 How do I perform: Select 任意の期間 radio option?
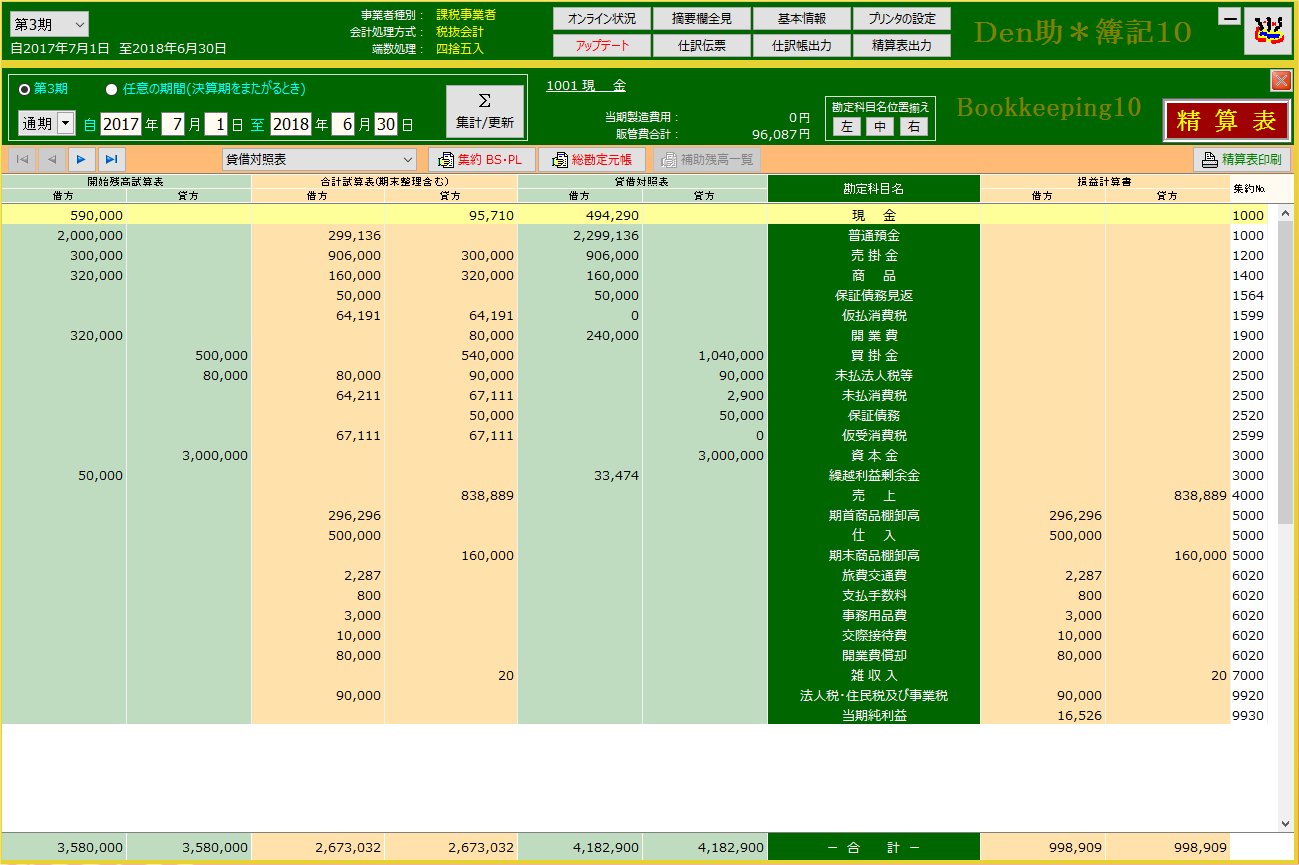(x=111, y=88)
